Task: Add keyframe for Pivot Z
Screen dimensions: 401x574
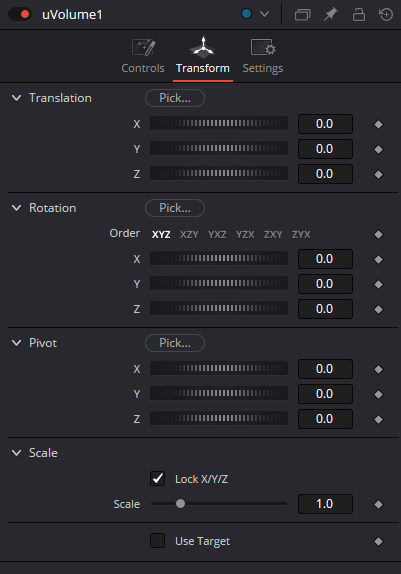Action: [378, 419]
